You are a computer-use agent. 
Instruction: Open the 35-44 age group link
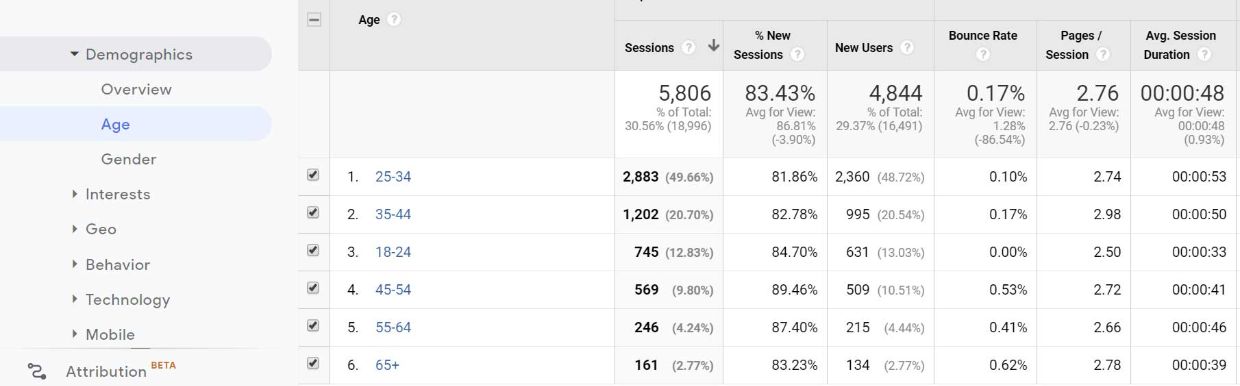(393, 214)
